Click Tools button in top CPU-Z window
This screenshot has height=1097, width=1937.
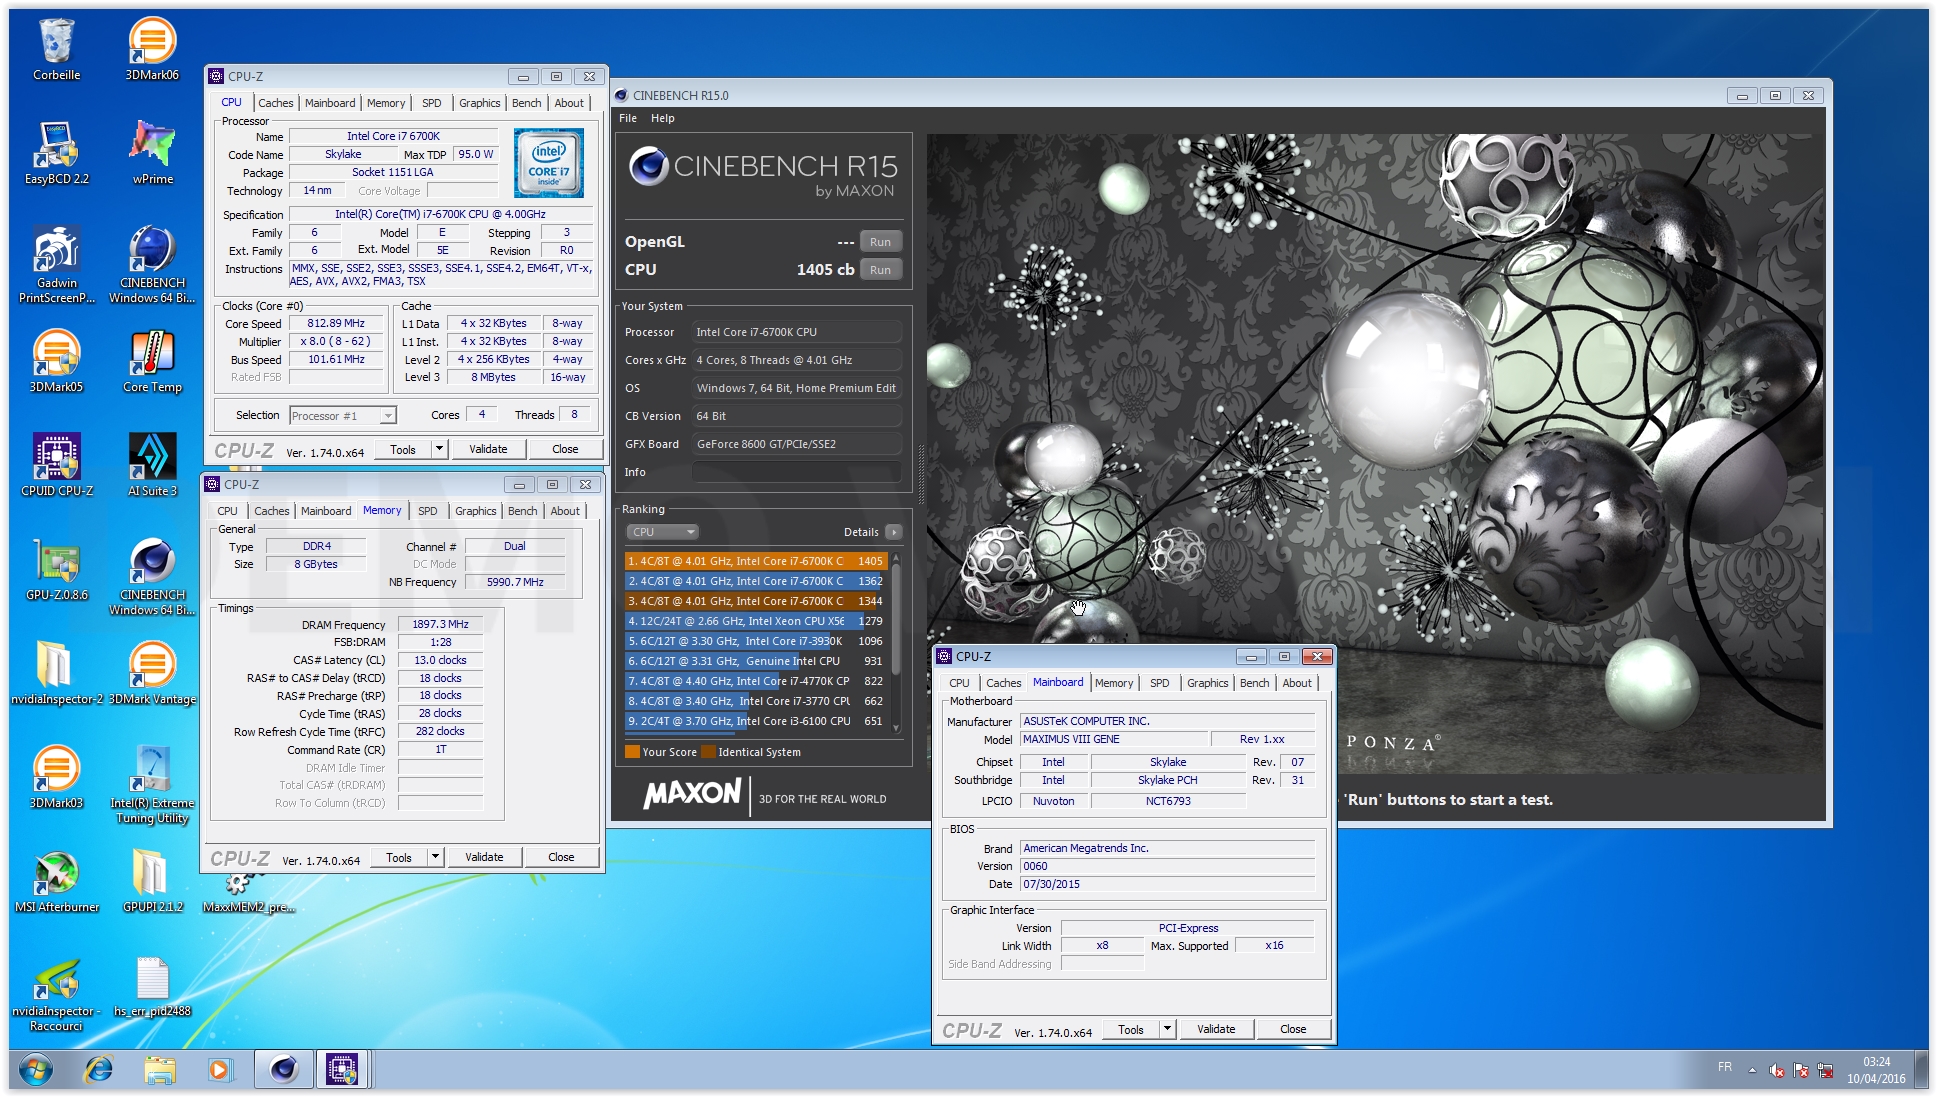pyautogui.click(x=403, y=449)
